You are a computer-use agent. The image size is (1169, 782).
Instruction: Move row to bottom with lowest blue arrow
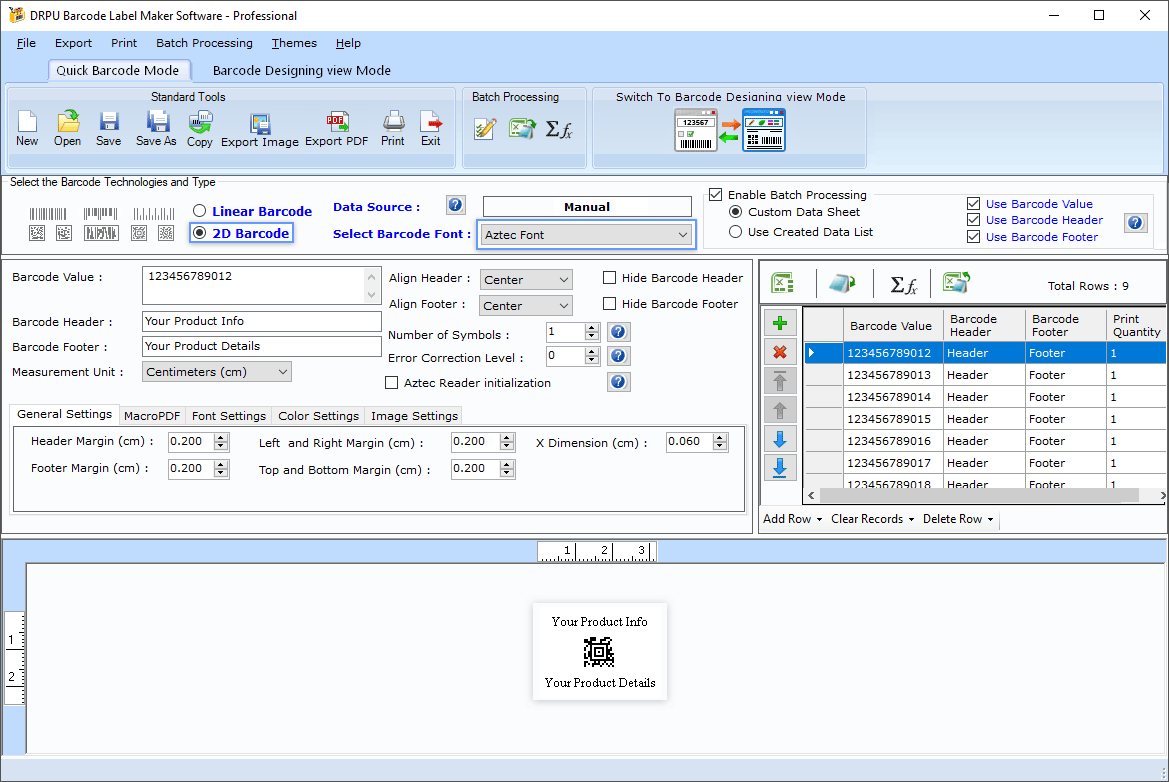coord(780,468)
